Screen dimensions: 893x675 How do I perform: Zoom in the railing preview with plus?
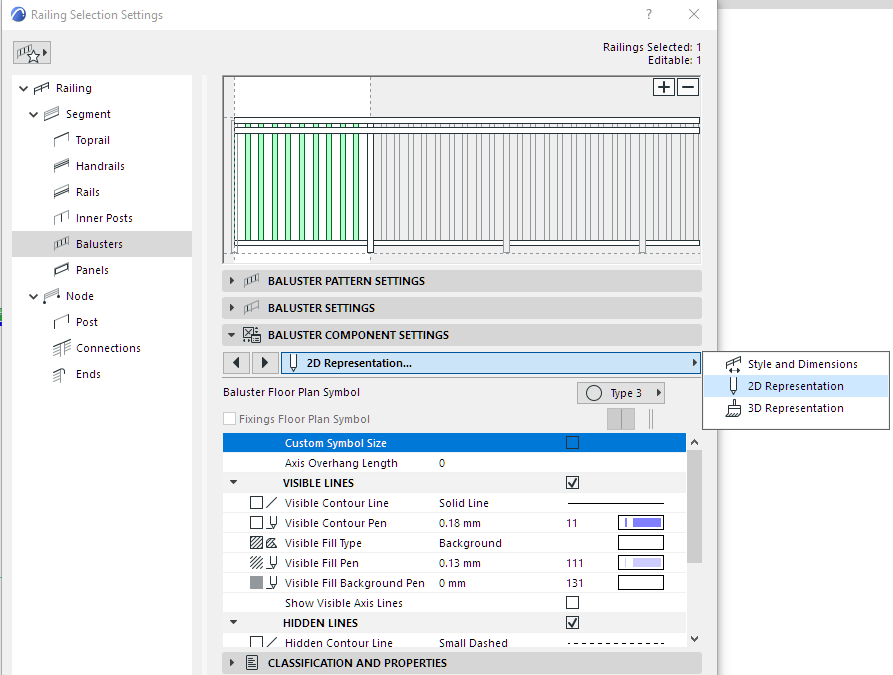pyautogui.click(x=664, y=87)
